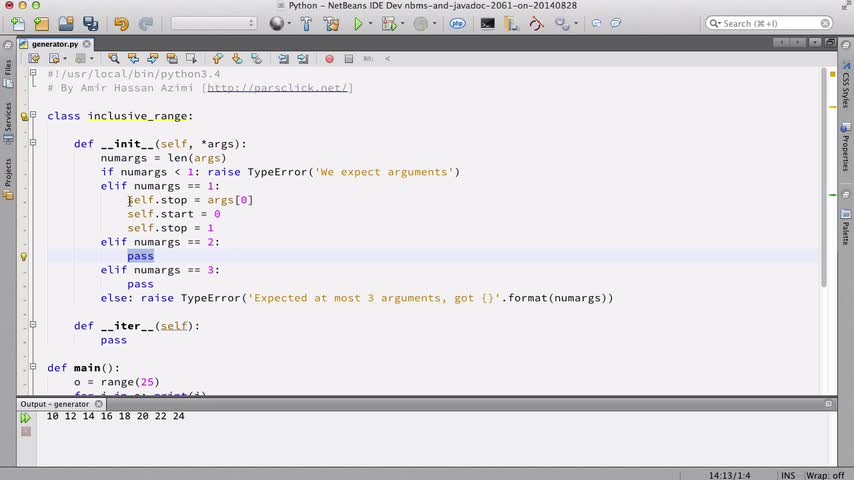
Task: Select the generator.py editor tab
Action: 54,44
